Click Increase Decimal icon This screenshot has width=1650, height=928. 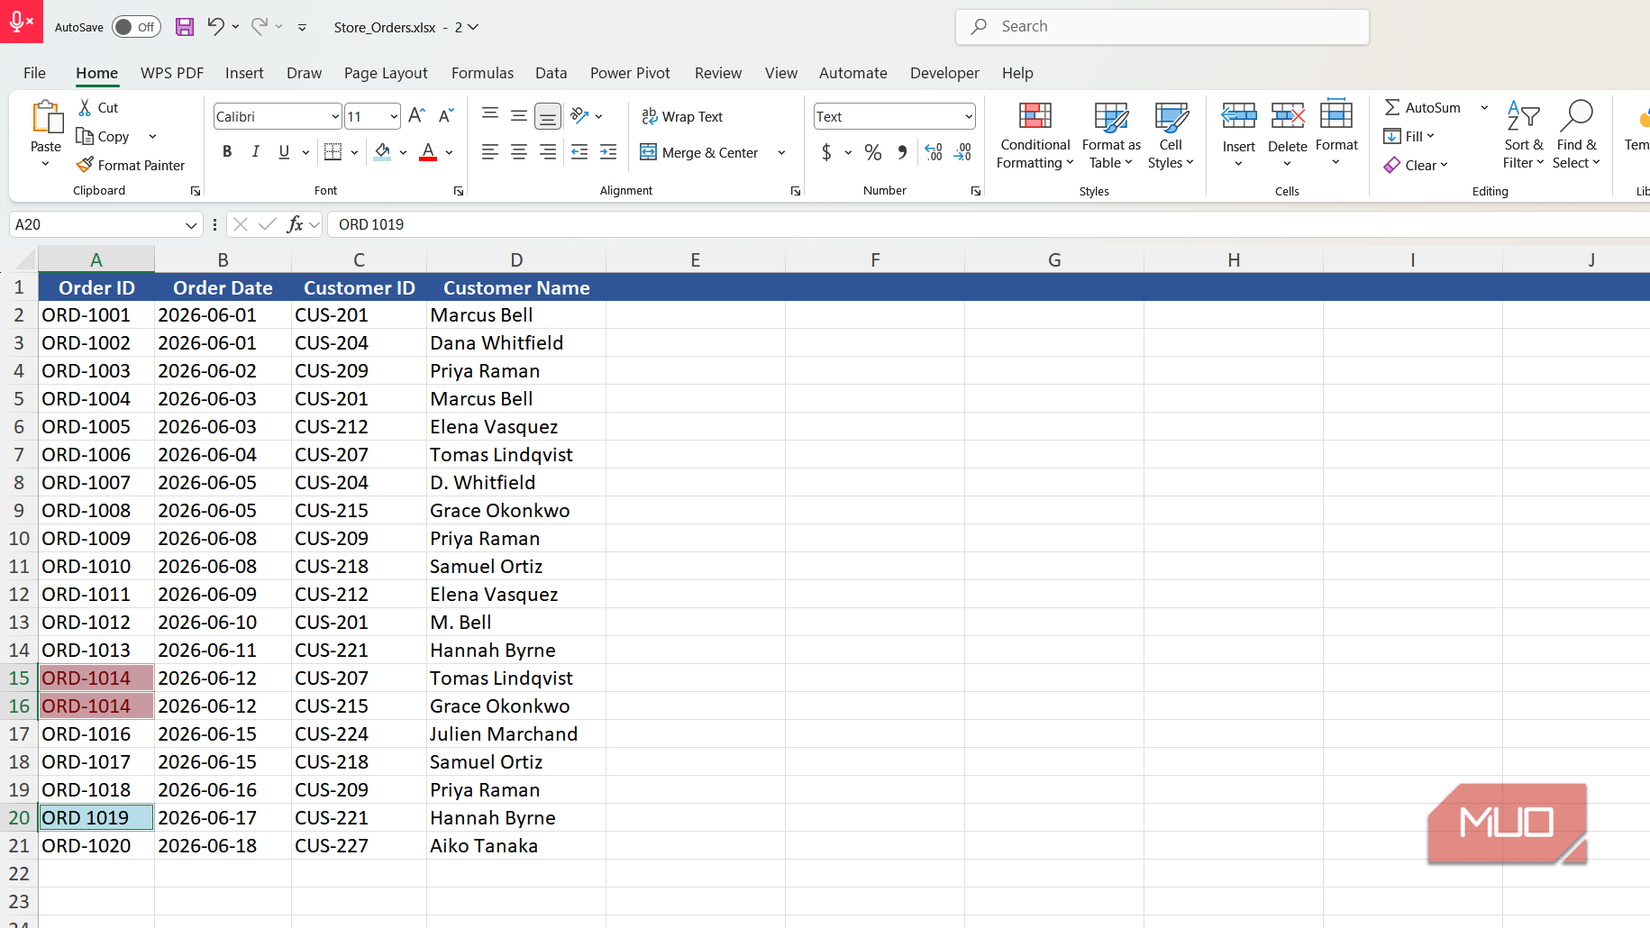933,152
